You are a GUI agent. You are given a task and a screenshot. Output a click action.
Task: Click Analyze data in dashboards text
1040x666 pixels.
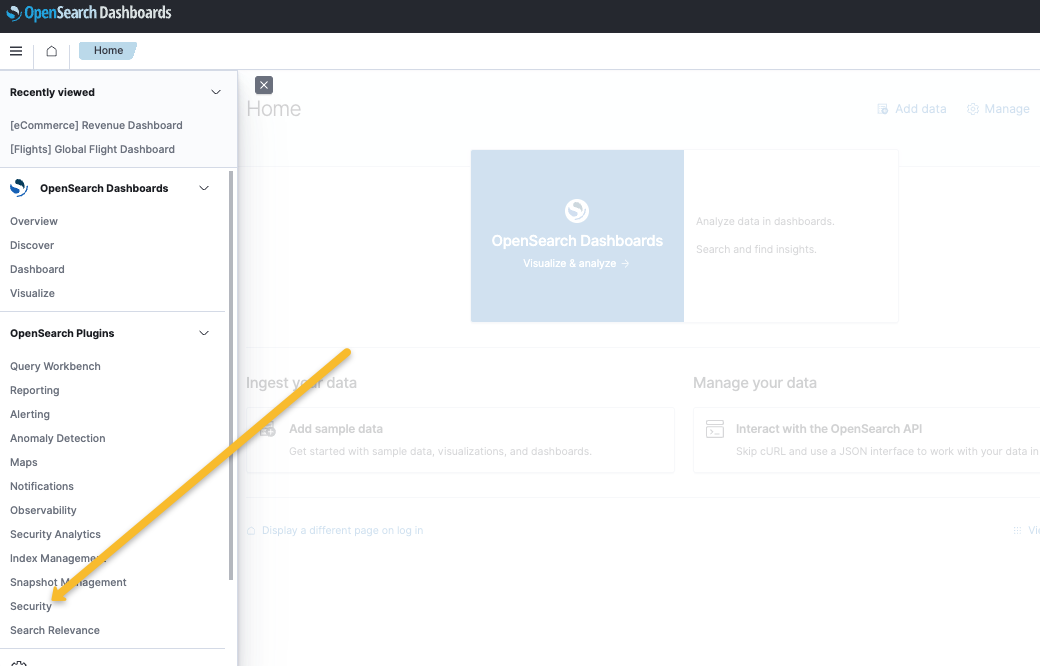click(765, 222)
